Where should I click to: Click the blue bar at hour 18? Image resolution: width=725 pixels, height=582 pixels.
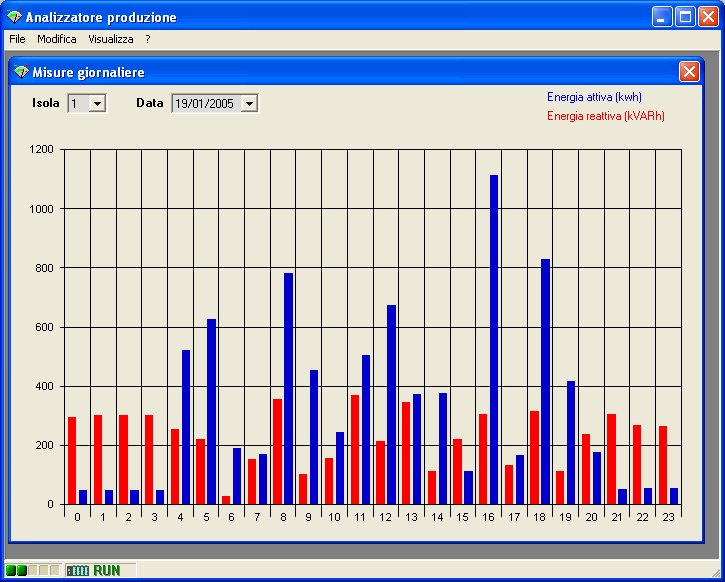coord(545,381)
